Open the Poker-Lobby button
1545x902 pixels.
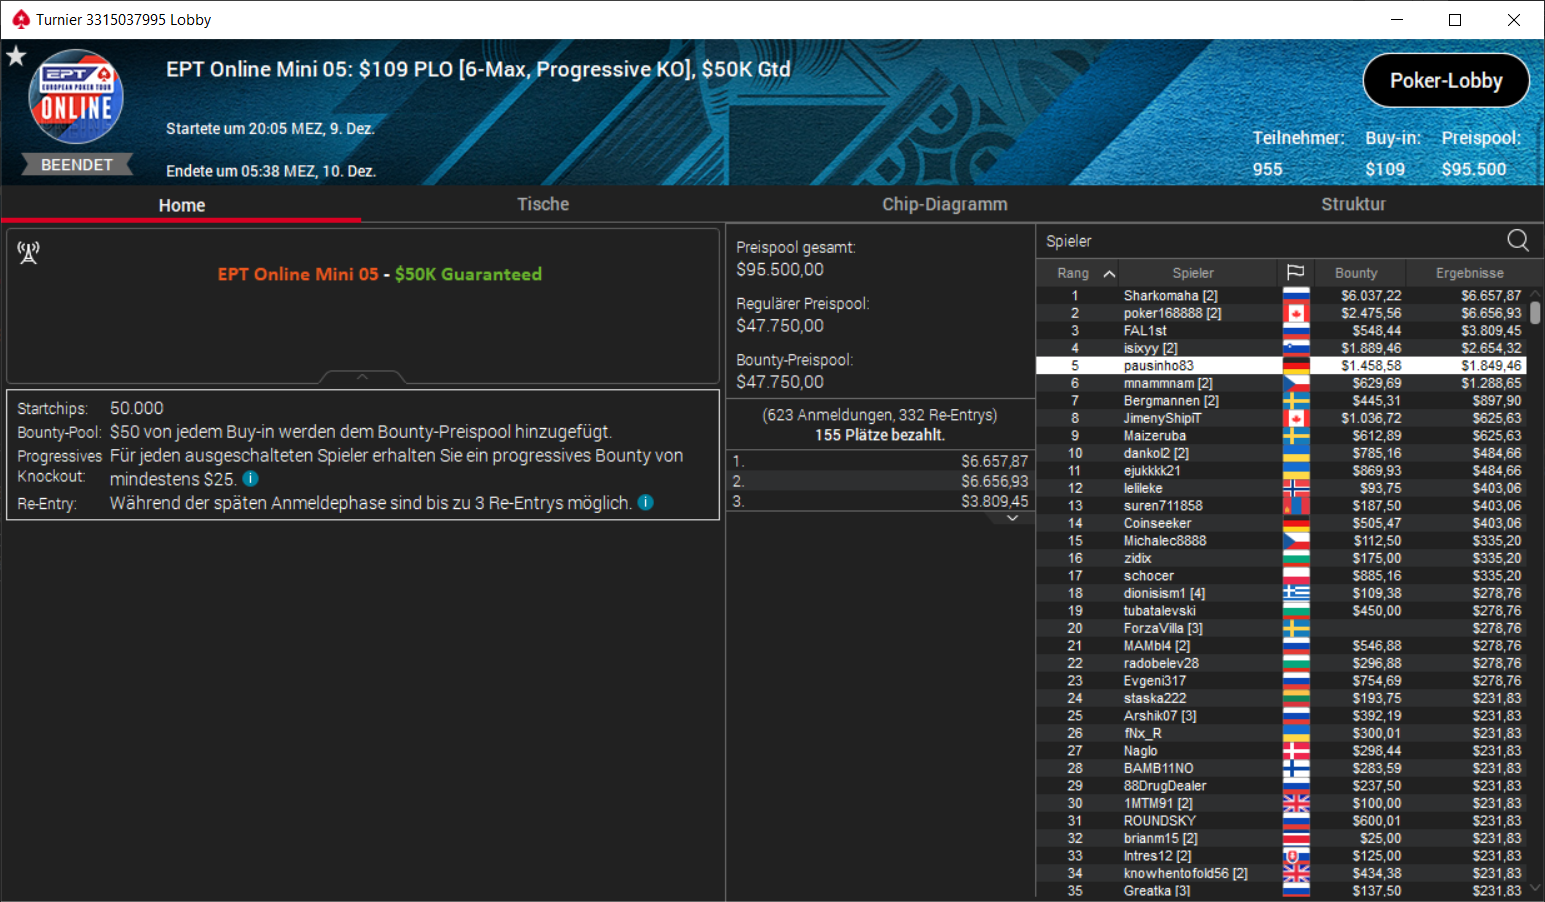point(1446,80)
